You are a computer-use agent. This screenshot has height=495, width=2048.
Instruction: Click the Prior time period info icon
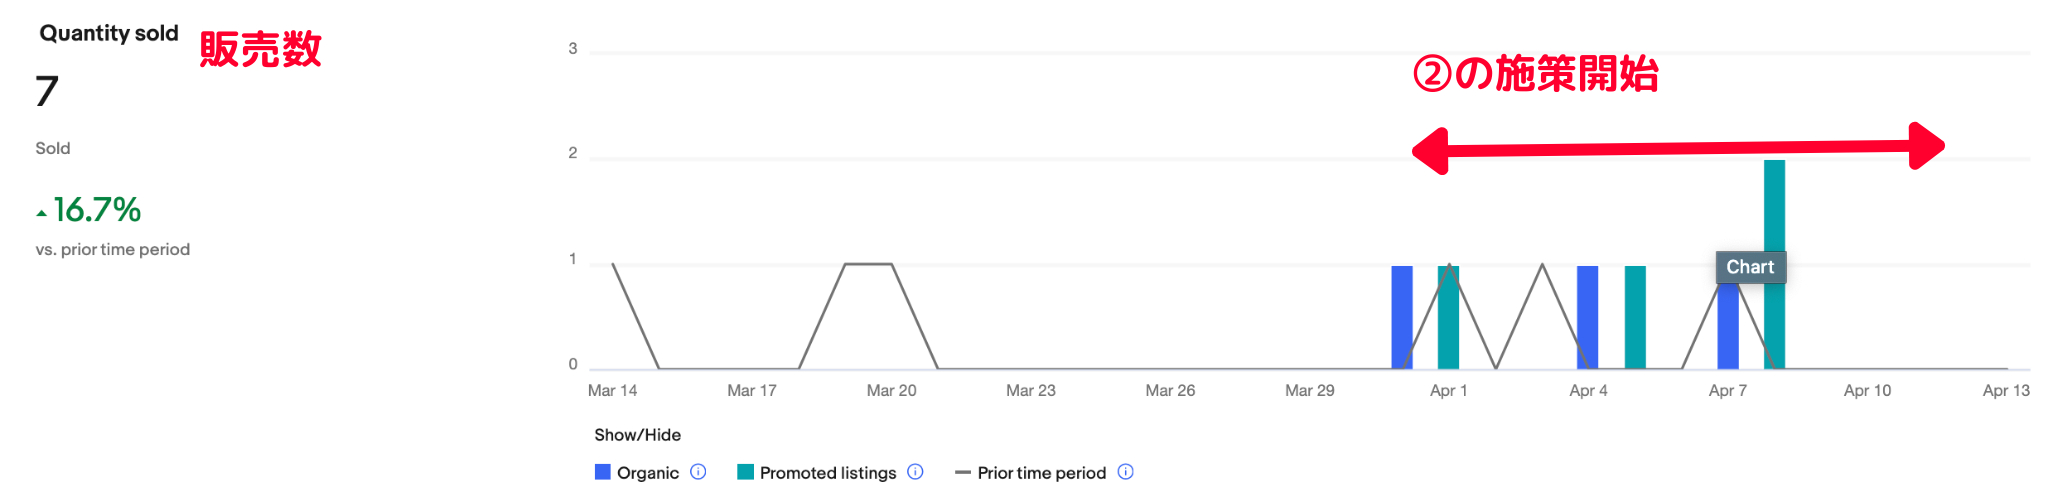1125,472
